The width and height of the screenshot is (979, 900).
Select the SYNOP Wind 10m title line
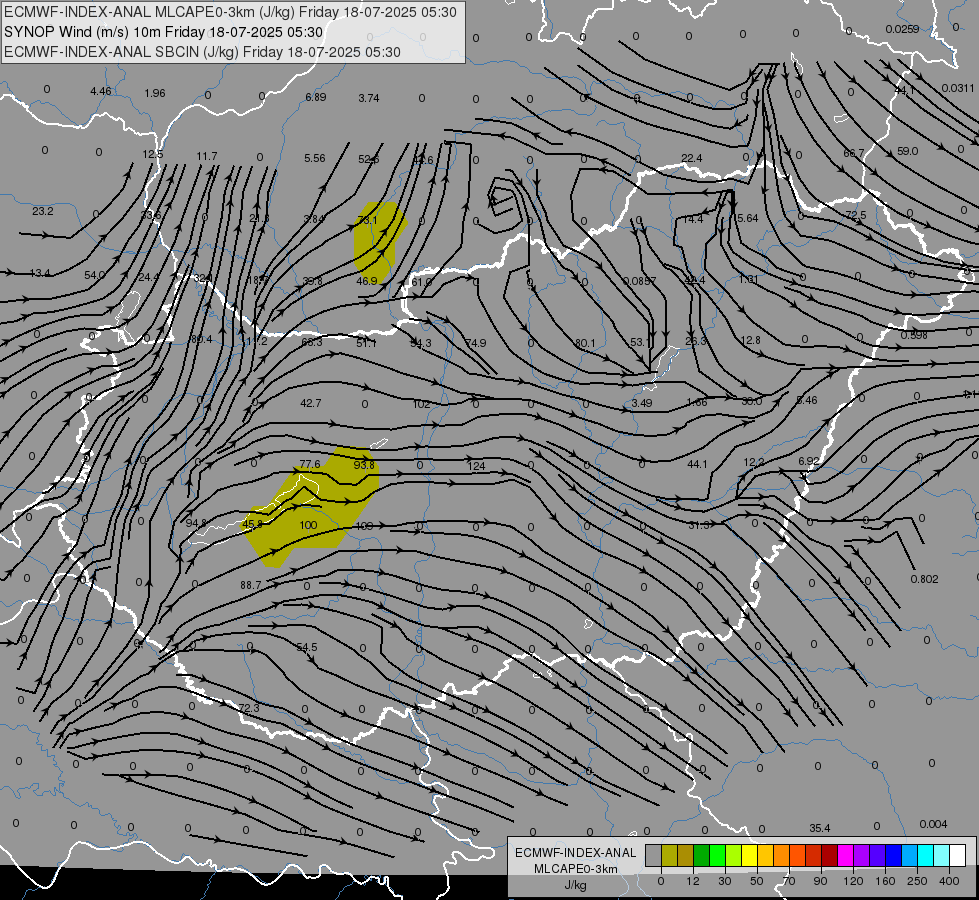[x=164, y=32]
